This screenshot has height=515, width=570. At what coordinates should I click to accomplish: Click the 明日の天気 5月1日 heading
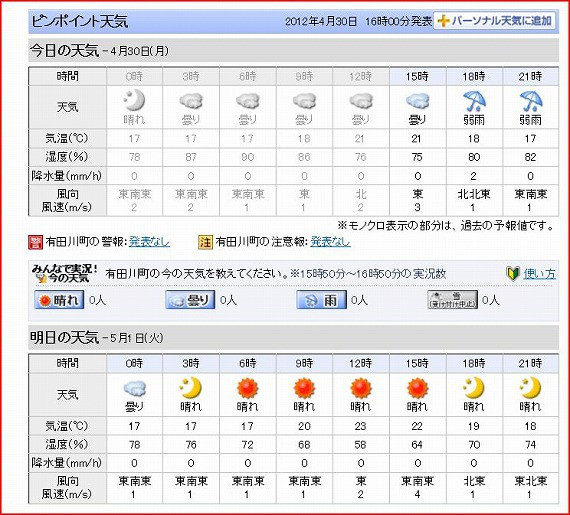click(96, 338)
